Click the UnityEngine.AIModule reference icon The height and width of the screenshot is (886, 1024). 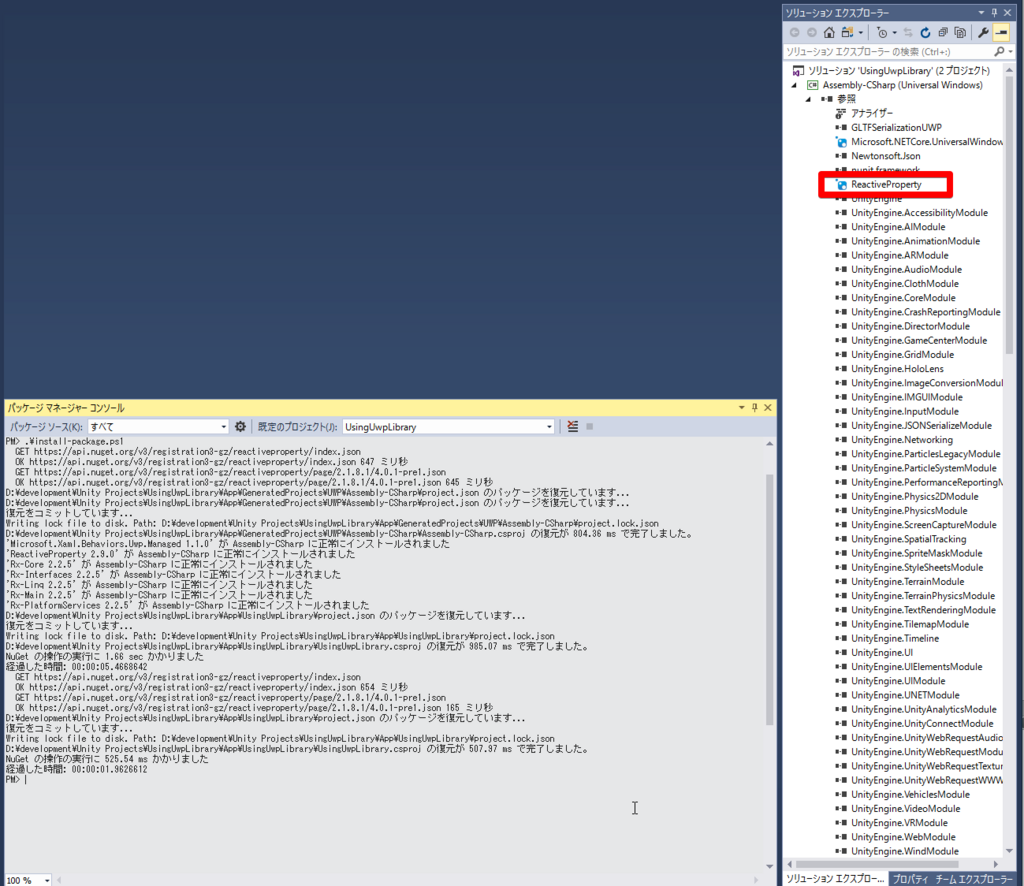click(x=841, y=227)
